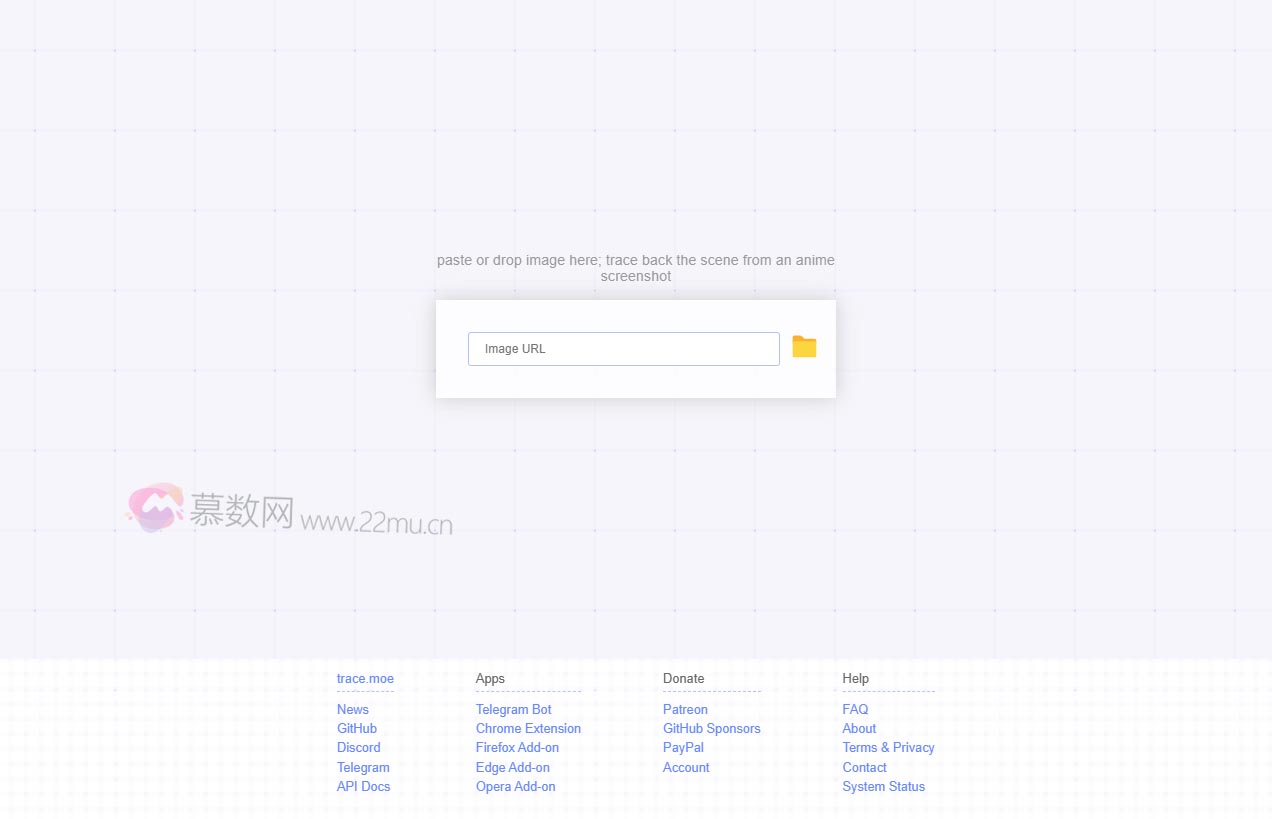View the FAQ page
This screenshot has height=819, width=1272.
(x=855, y=709)
